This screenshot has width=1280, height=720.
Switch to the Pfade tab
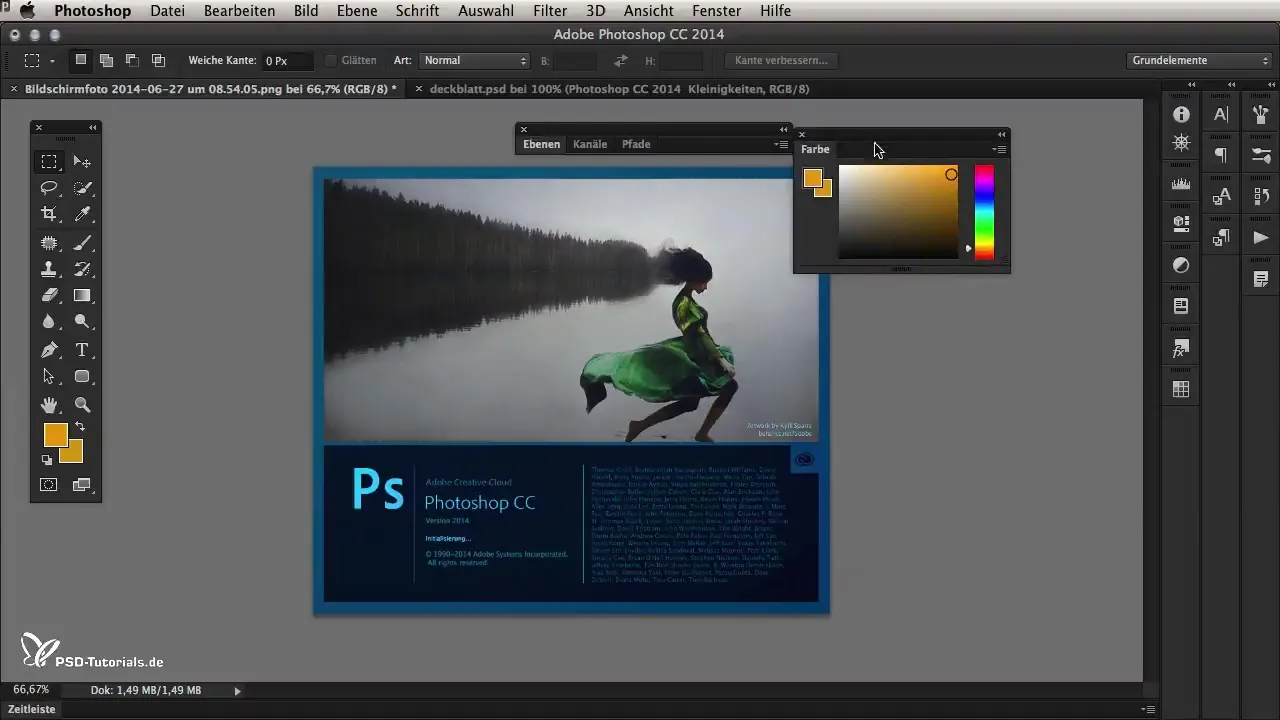click(x=636, y=144)
